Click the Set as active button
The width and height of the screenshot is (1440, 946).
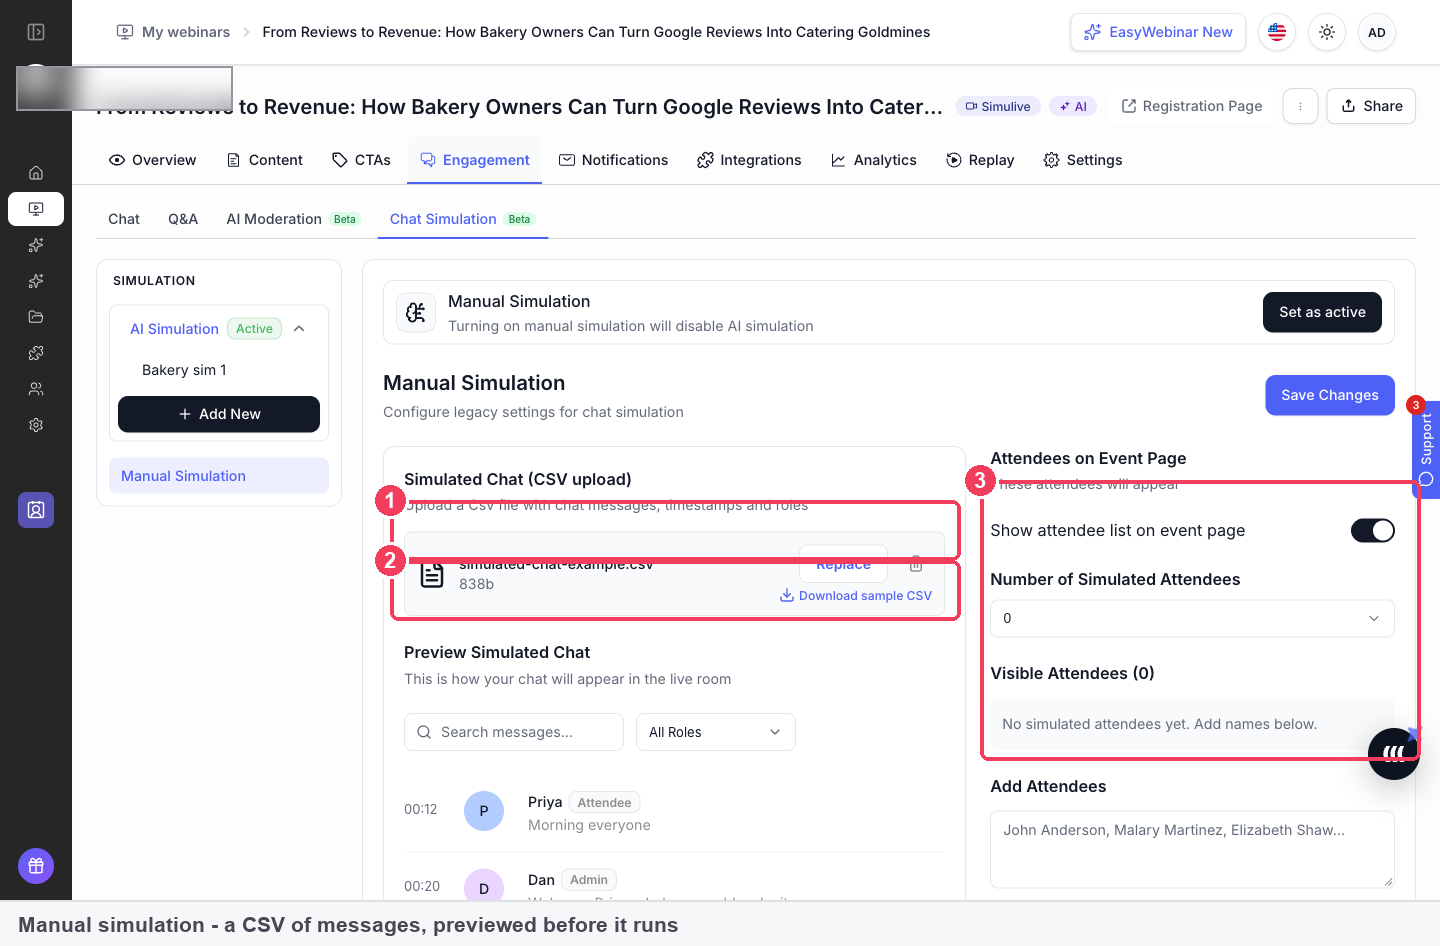[x=1322, y=312]
